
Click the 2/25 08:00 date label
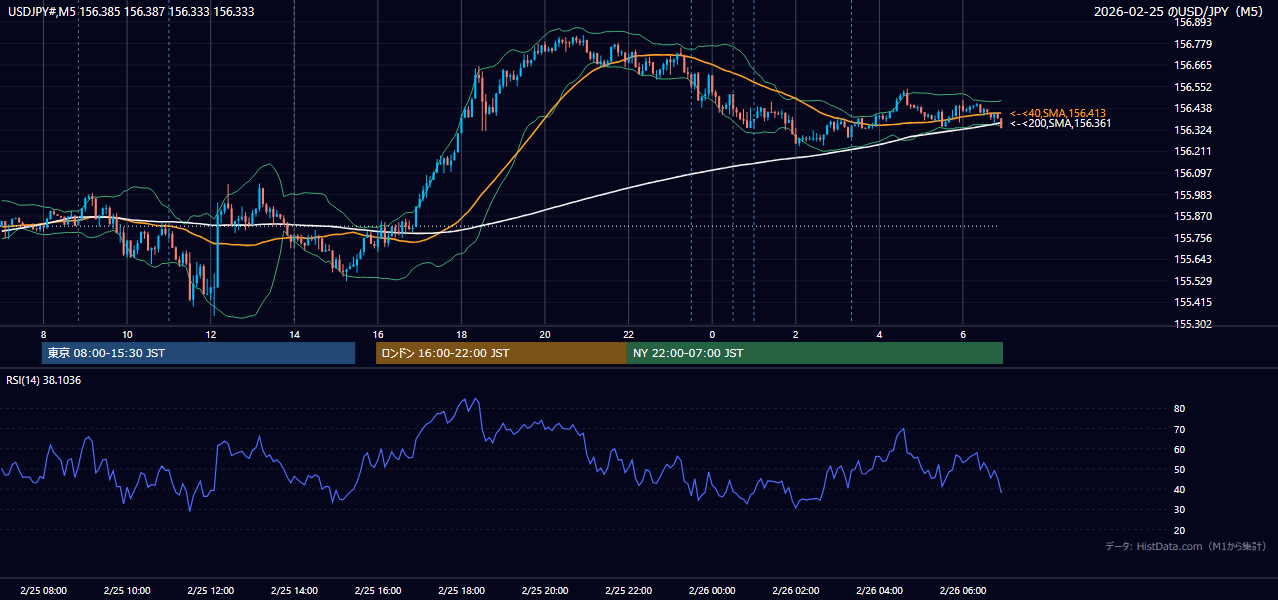pyautogui.click(x=43, y=591)
